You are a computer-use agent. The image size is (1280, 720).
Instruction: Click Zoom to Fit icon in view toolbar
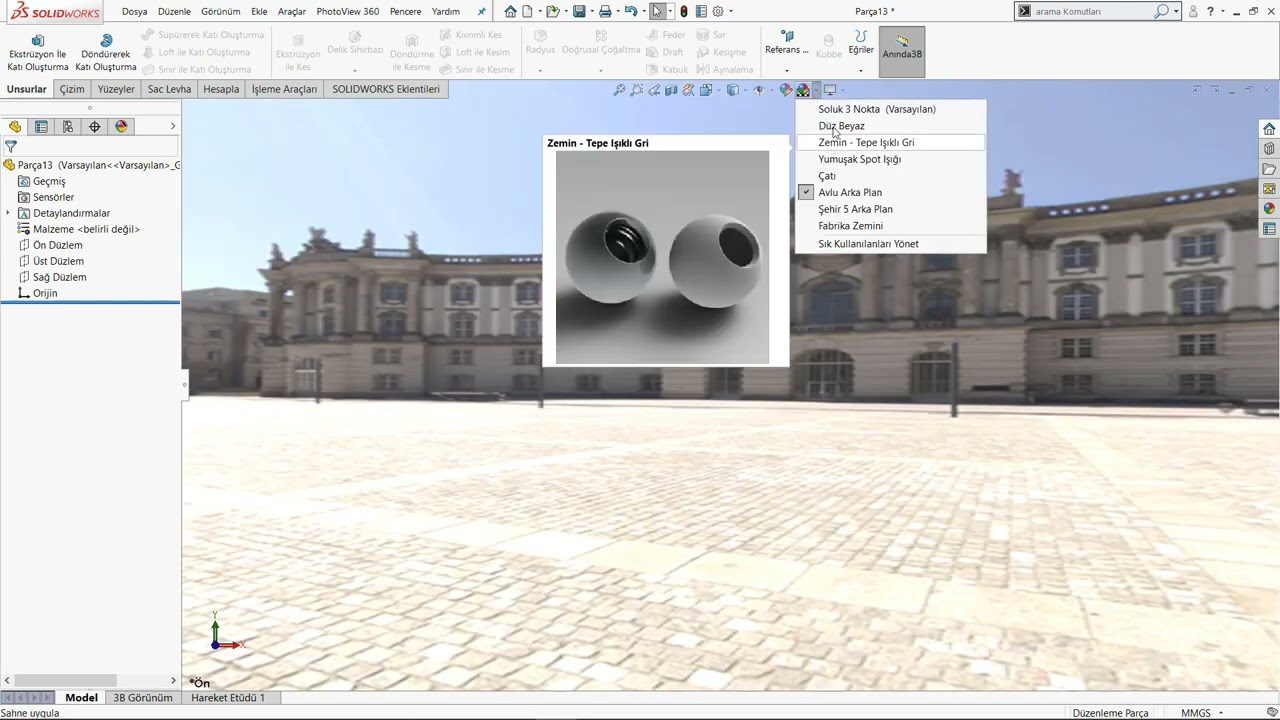coord(619,90)
